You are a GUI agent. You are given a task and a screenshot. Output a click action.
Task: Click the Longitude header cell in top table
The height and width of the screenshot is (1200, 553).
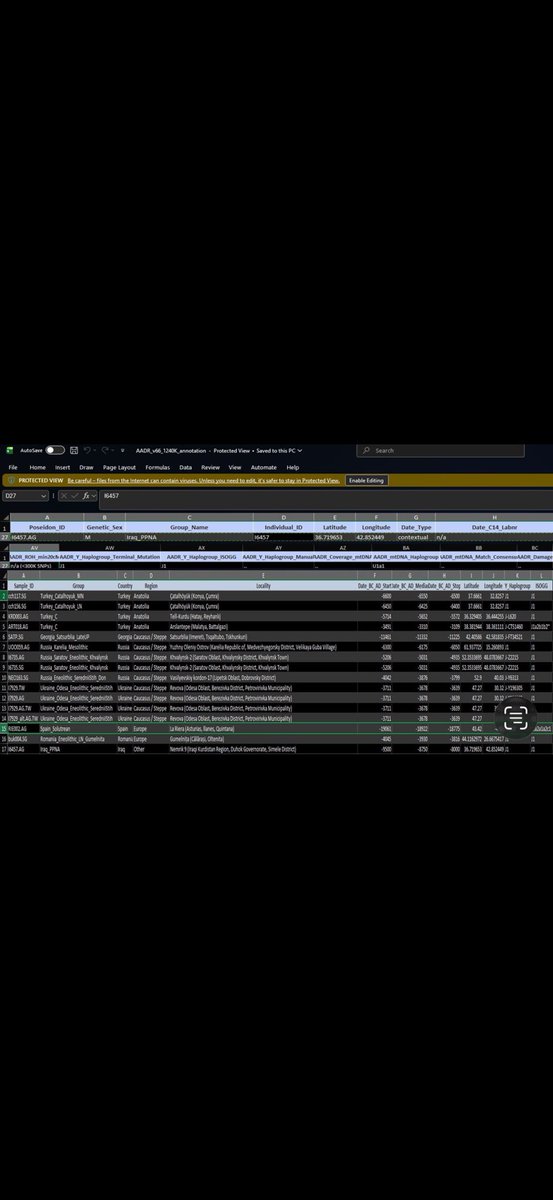click(x=376, y=526)
